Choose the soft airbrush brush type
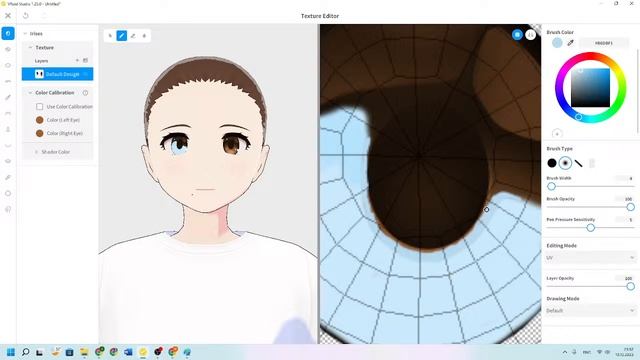Viewport: 640px width, 360px height. 565,163
